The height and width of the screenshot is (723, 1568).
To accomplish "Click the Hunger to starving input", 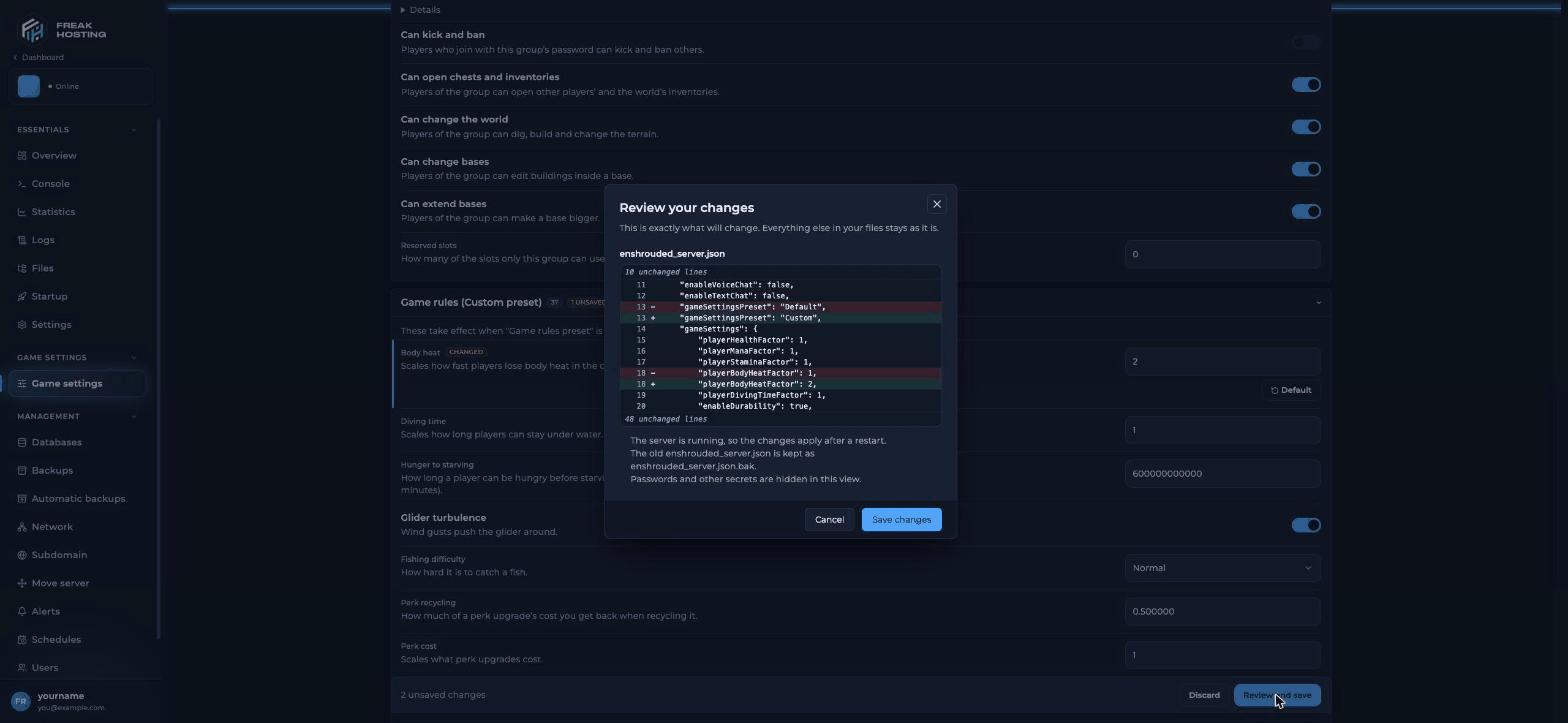I will click(1222, 474).
